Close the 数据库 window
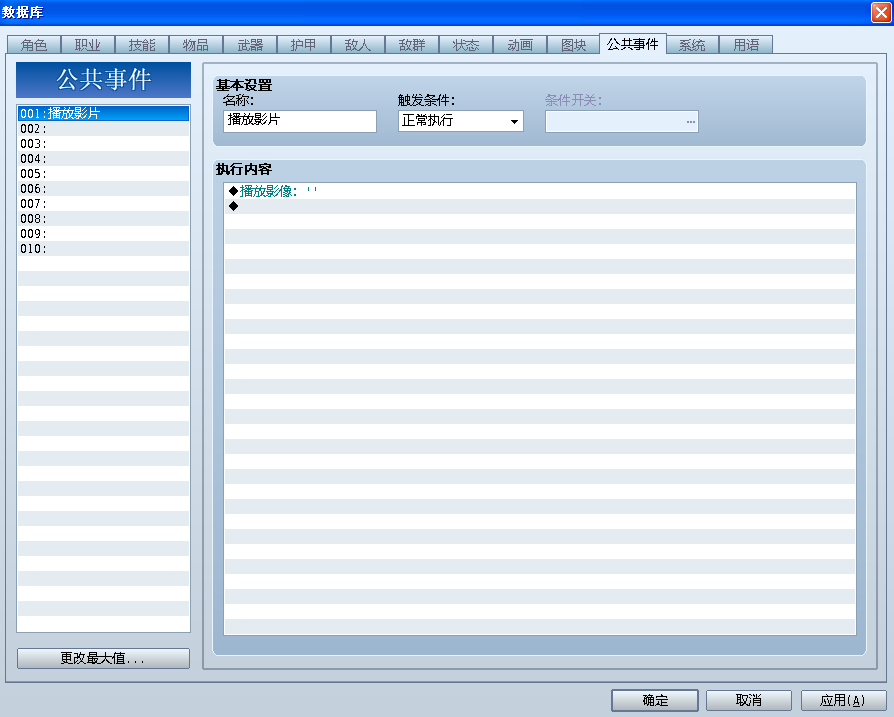894x717 pixels. [x=881, y=12]
